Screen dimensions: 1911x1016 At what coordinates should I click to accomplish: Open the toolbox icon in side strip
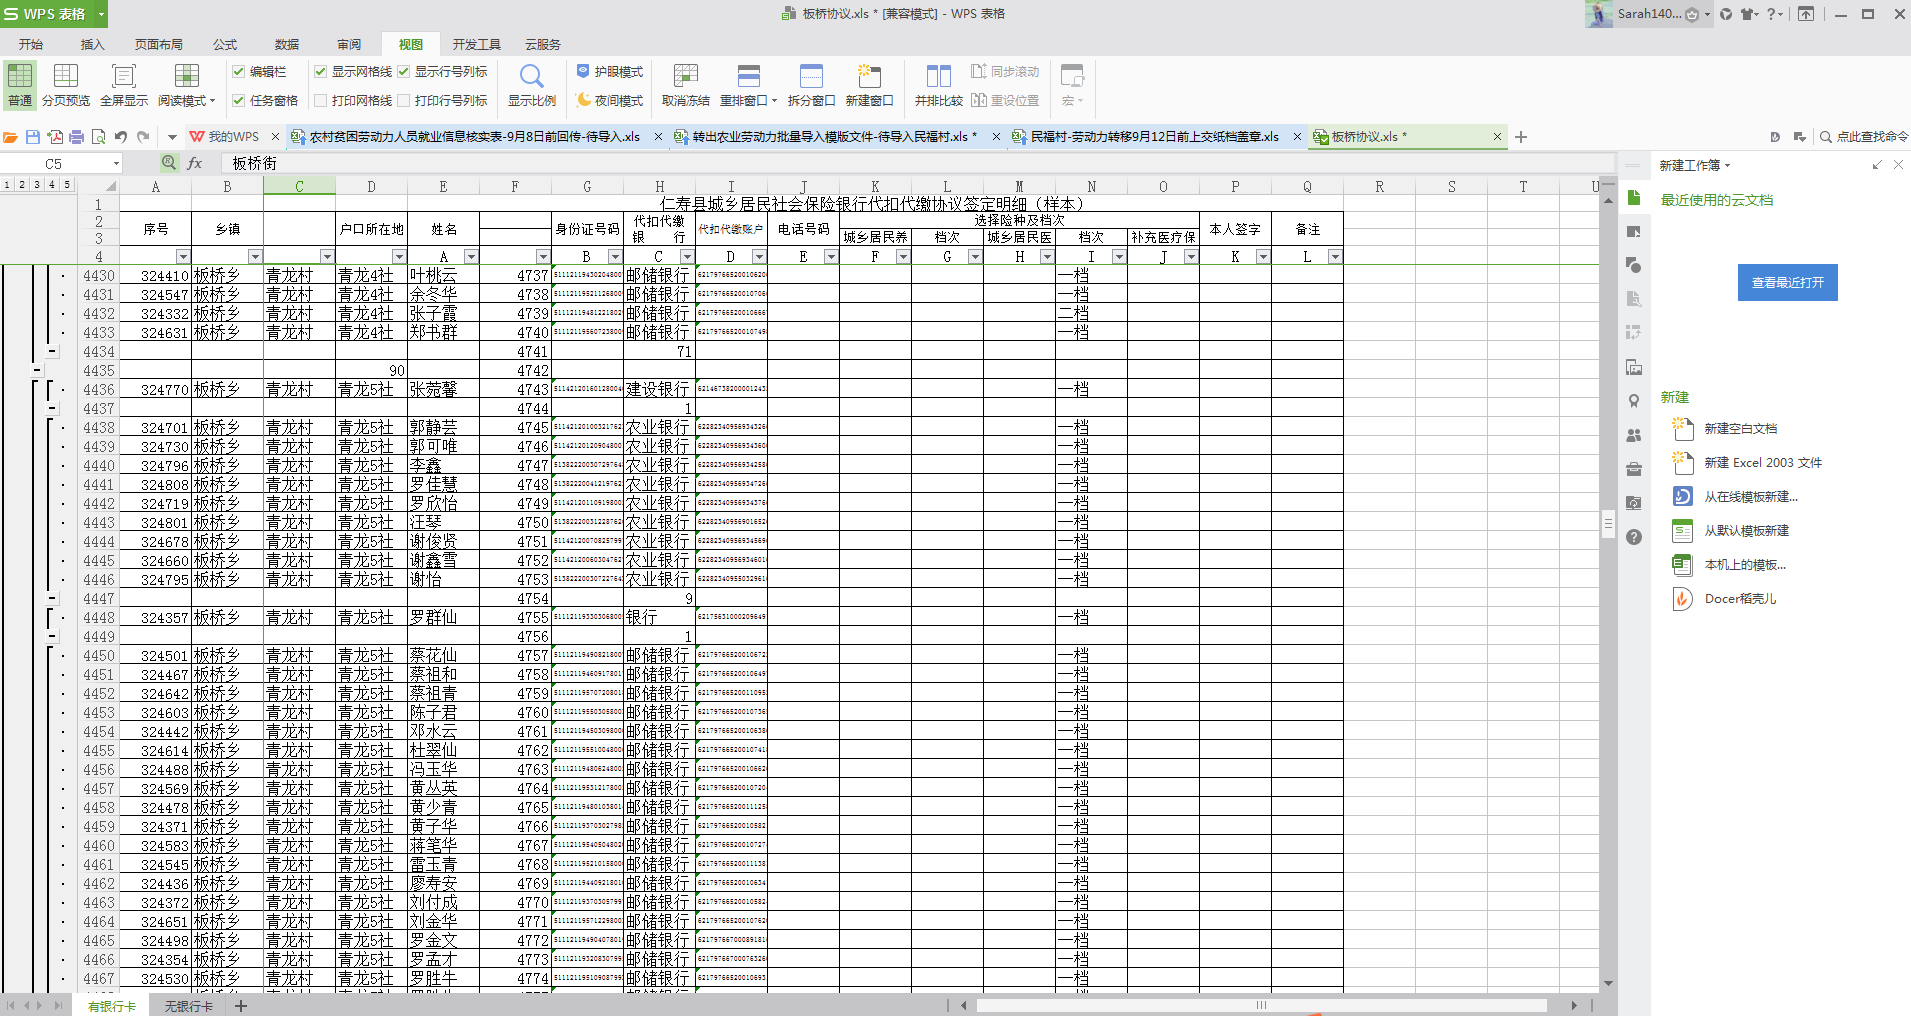(x=1634, y=469)
